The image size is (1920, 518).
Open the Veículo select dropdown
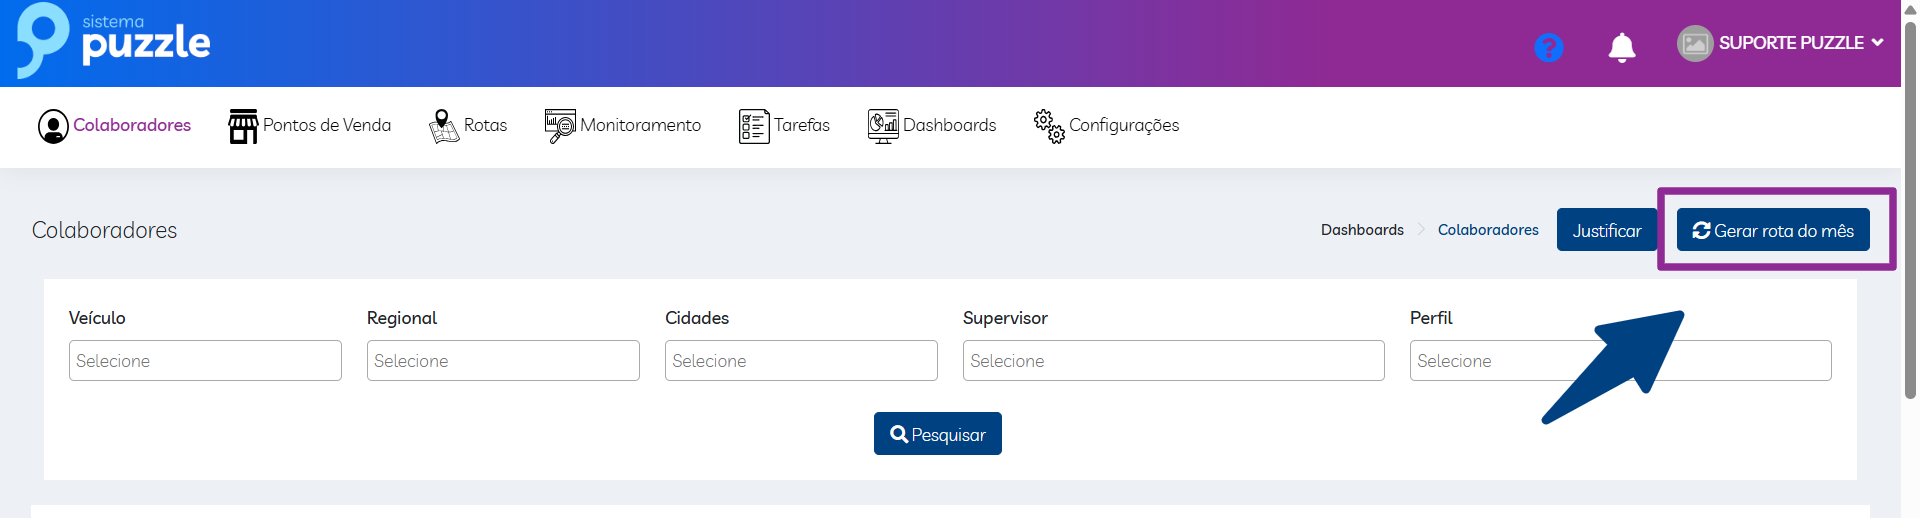pyautogui.click(x=205, y=360)
